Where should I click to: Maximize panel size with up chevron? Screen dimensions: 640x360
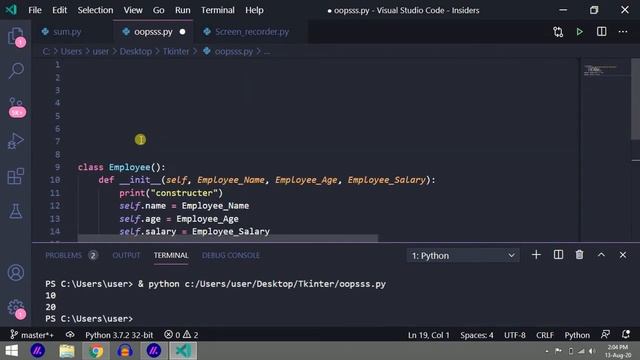click(601, 255)
